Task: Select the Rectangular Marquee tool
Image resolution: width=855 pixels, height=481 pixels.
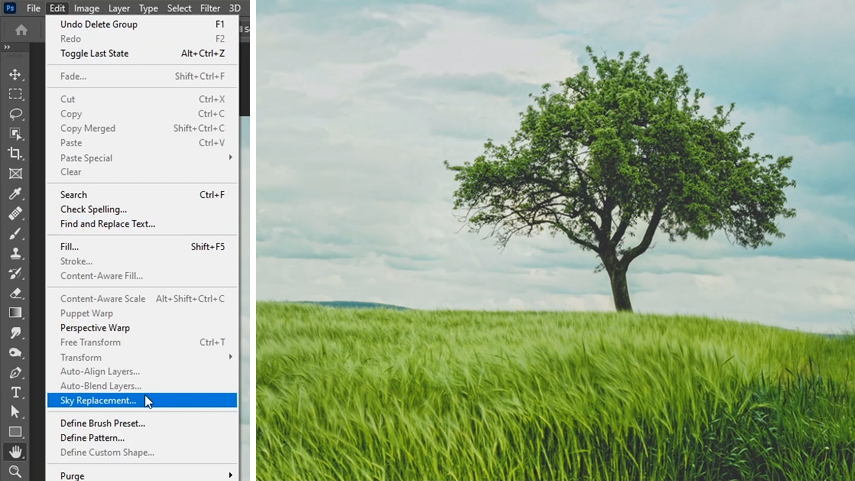Action: tap(15, 94)
